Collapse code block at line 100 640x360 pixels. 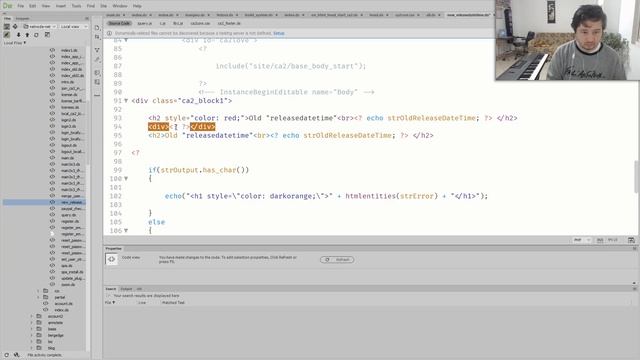point(126,178)
